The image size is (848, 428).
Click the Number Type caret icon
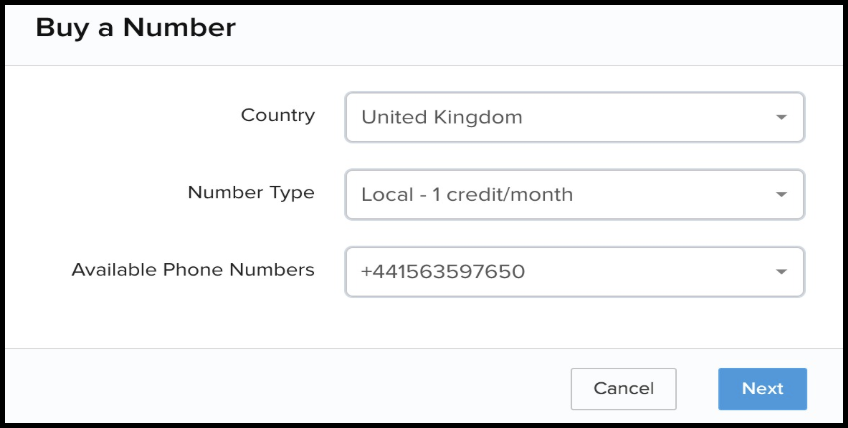pyautogui.click(x=781, y=195)
